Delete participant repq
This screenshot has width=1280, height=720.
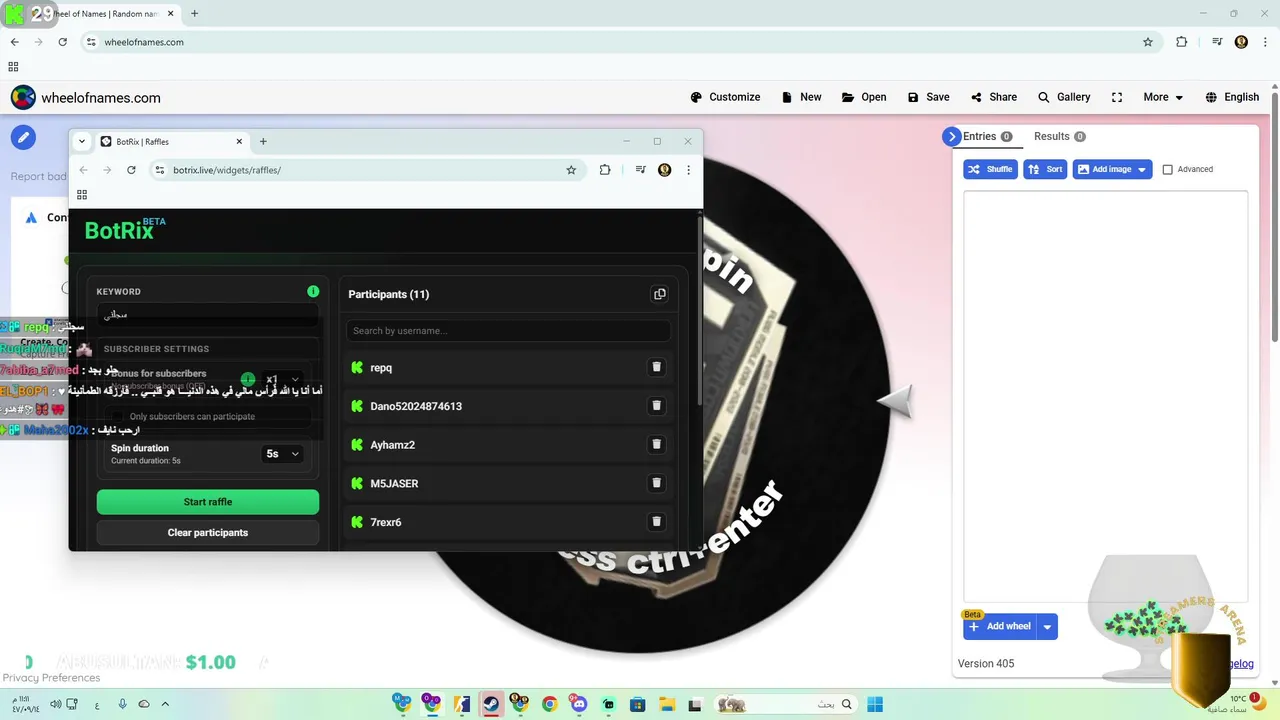pyautogui.click(x=656, y=367)
